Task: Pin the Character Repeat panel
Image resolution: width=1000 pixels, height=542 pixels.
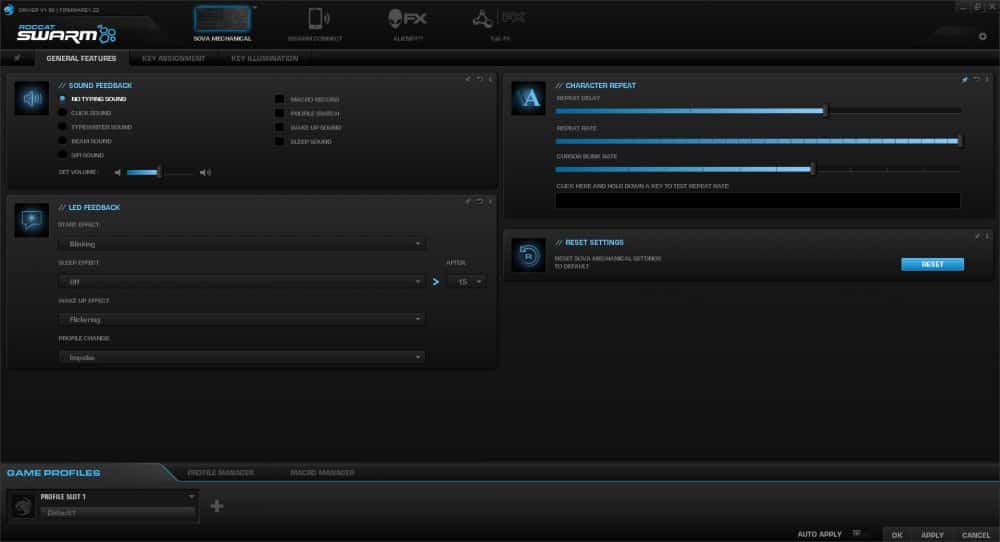Action: pos(965,79)
